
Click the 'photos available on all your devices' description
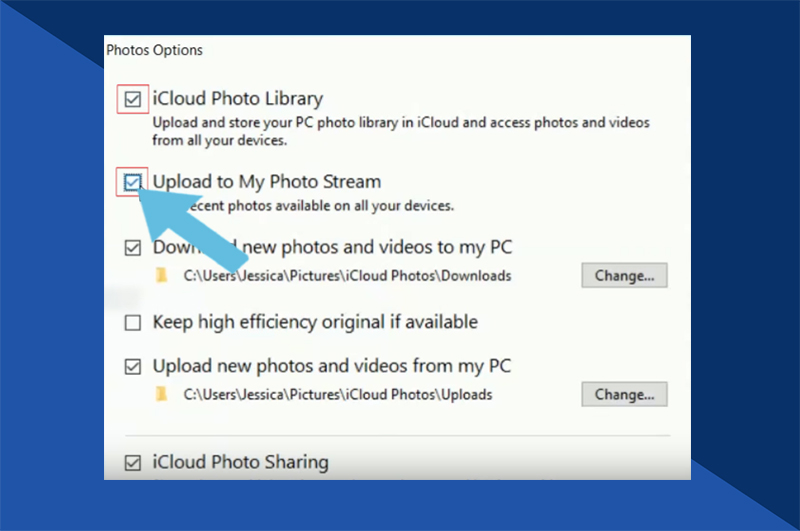pos(320,206)
